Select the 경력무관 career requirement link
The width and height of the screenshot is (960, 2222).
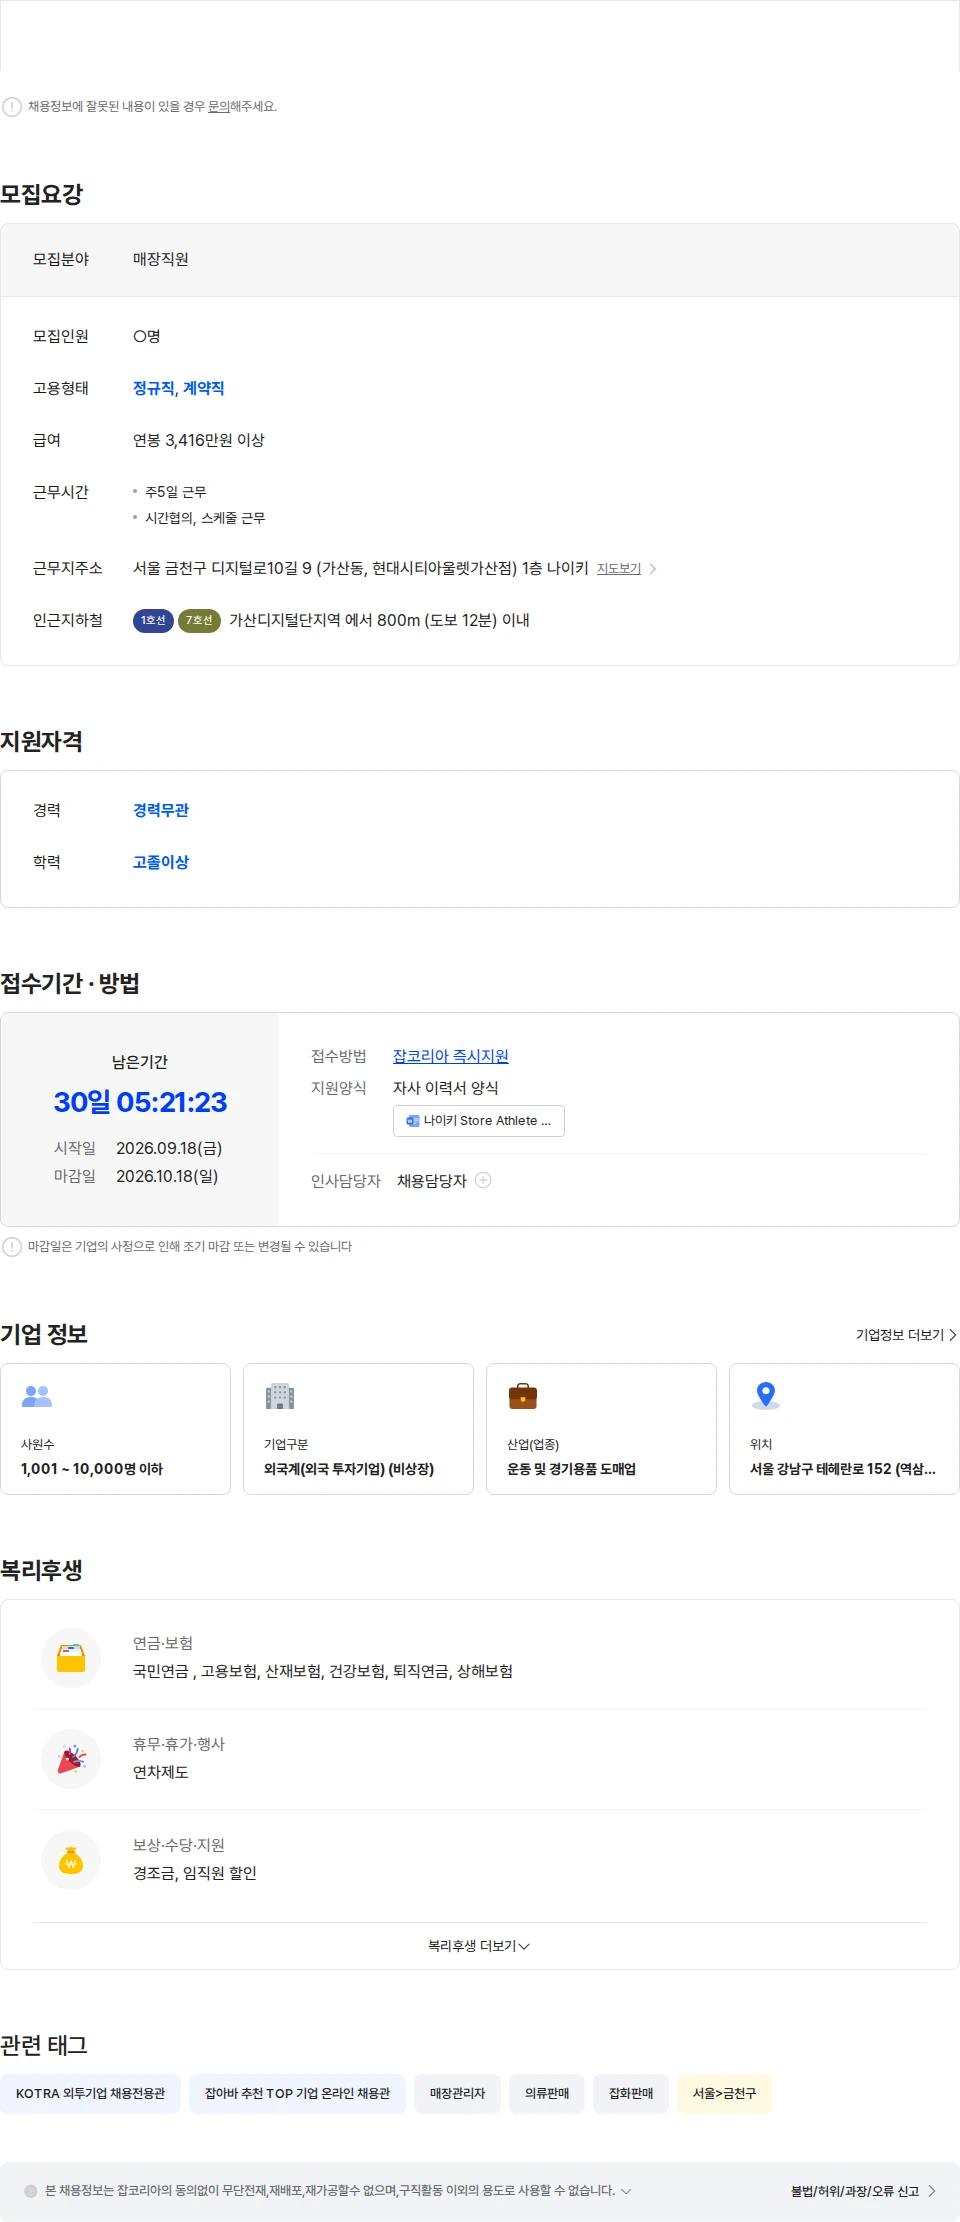pos(161,810)
